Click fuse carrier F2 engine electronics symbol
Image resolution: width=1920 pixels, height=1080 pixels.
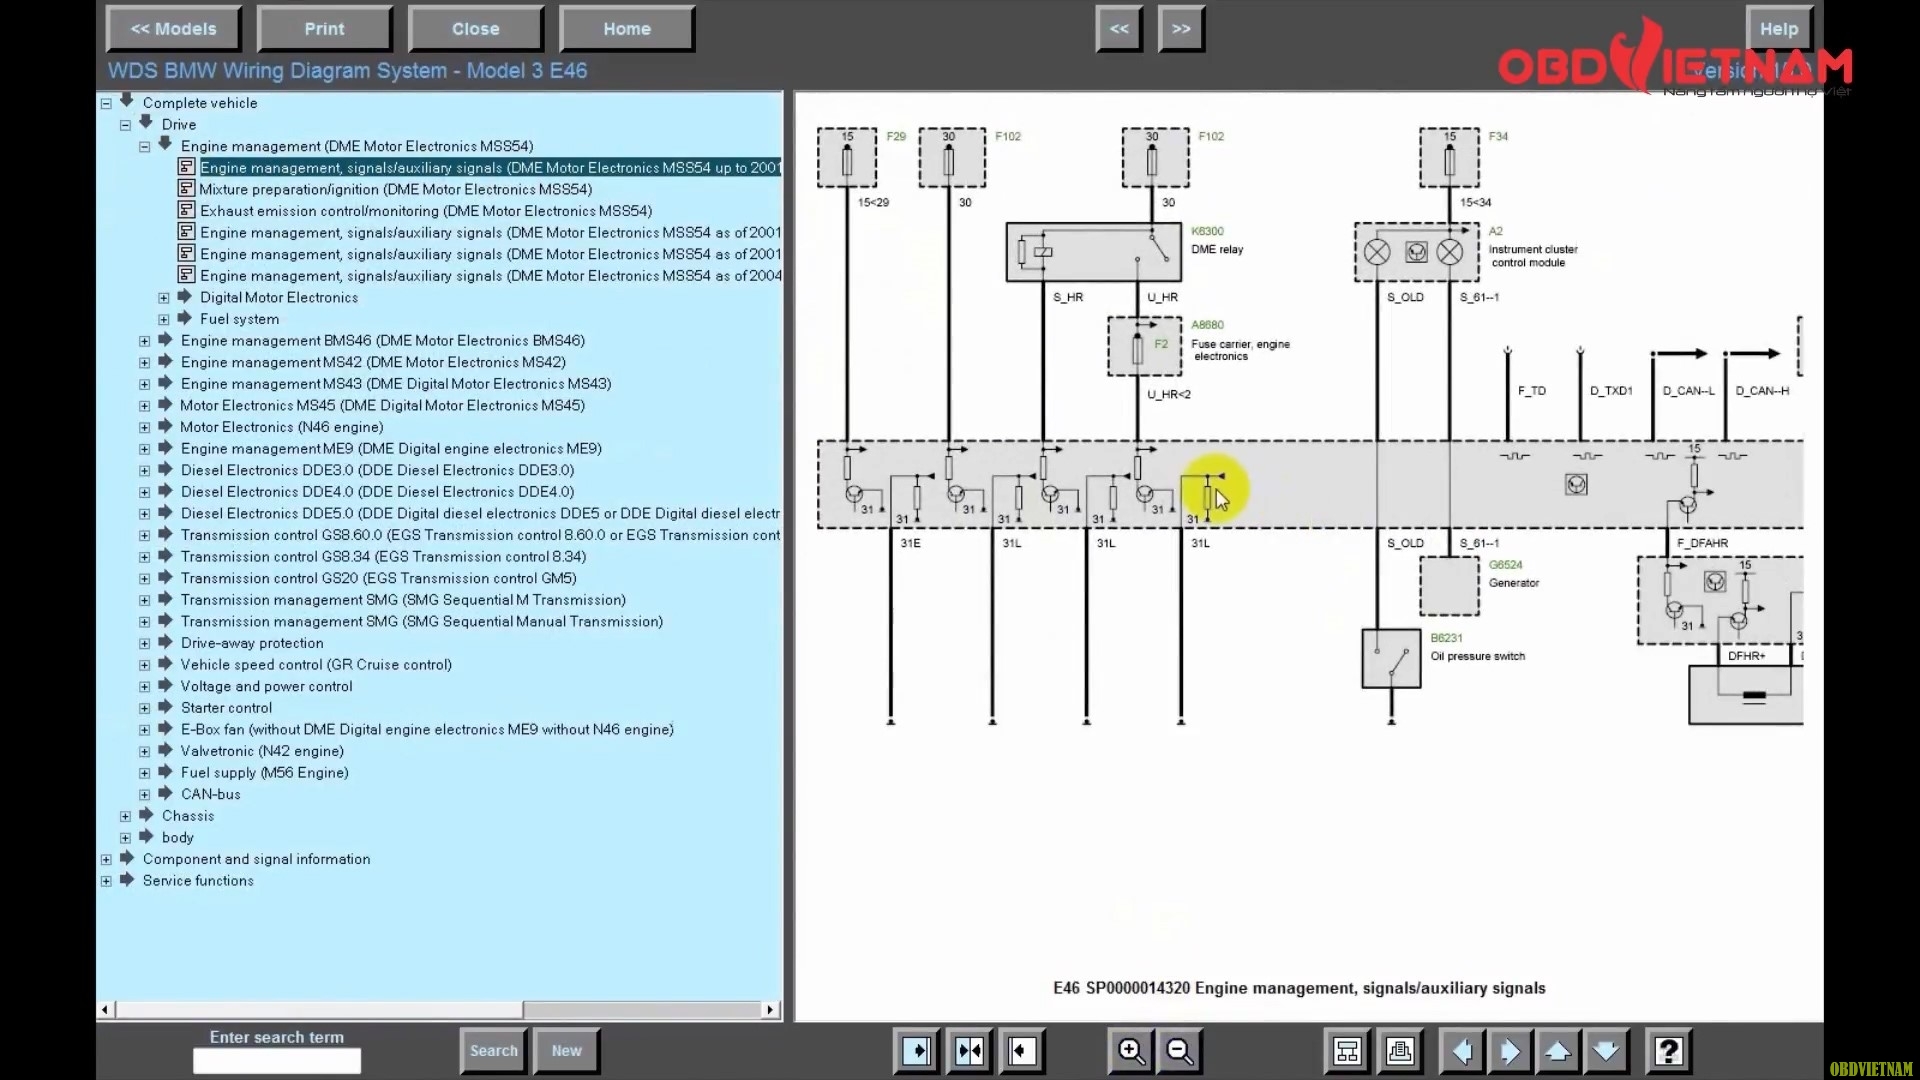click(1144, 346)
